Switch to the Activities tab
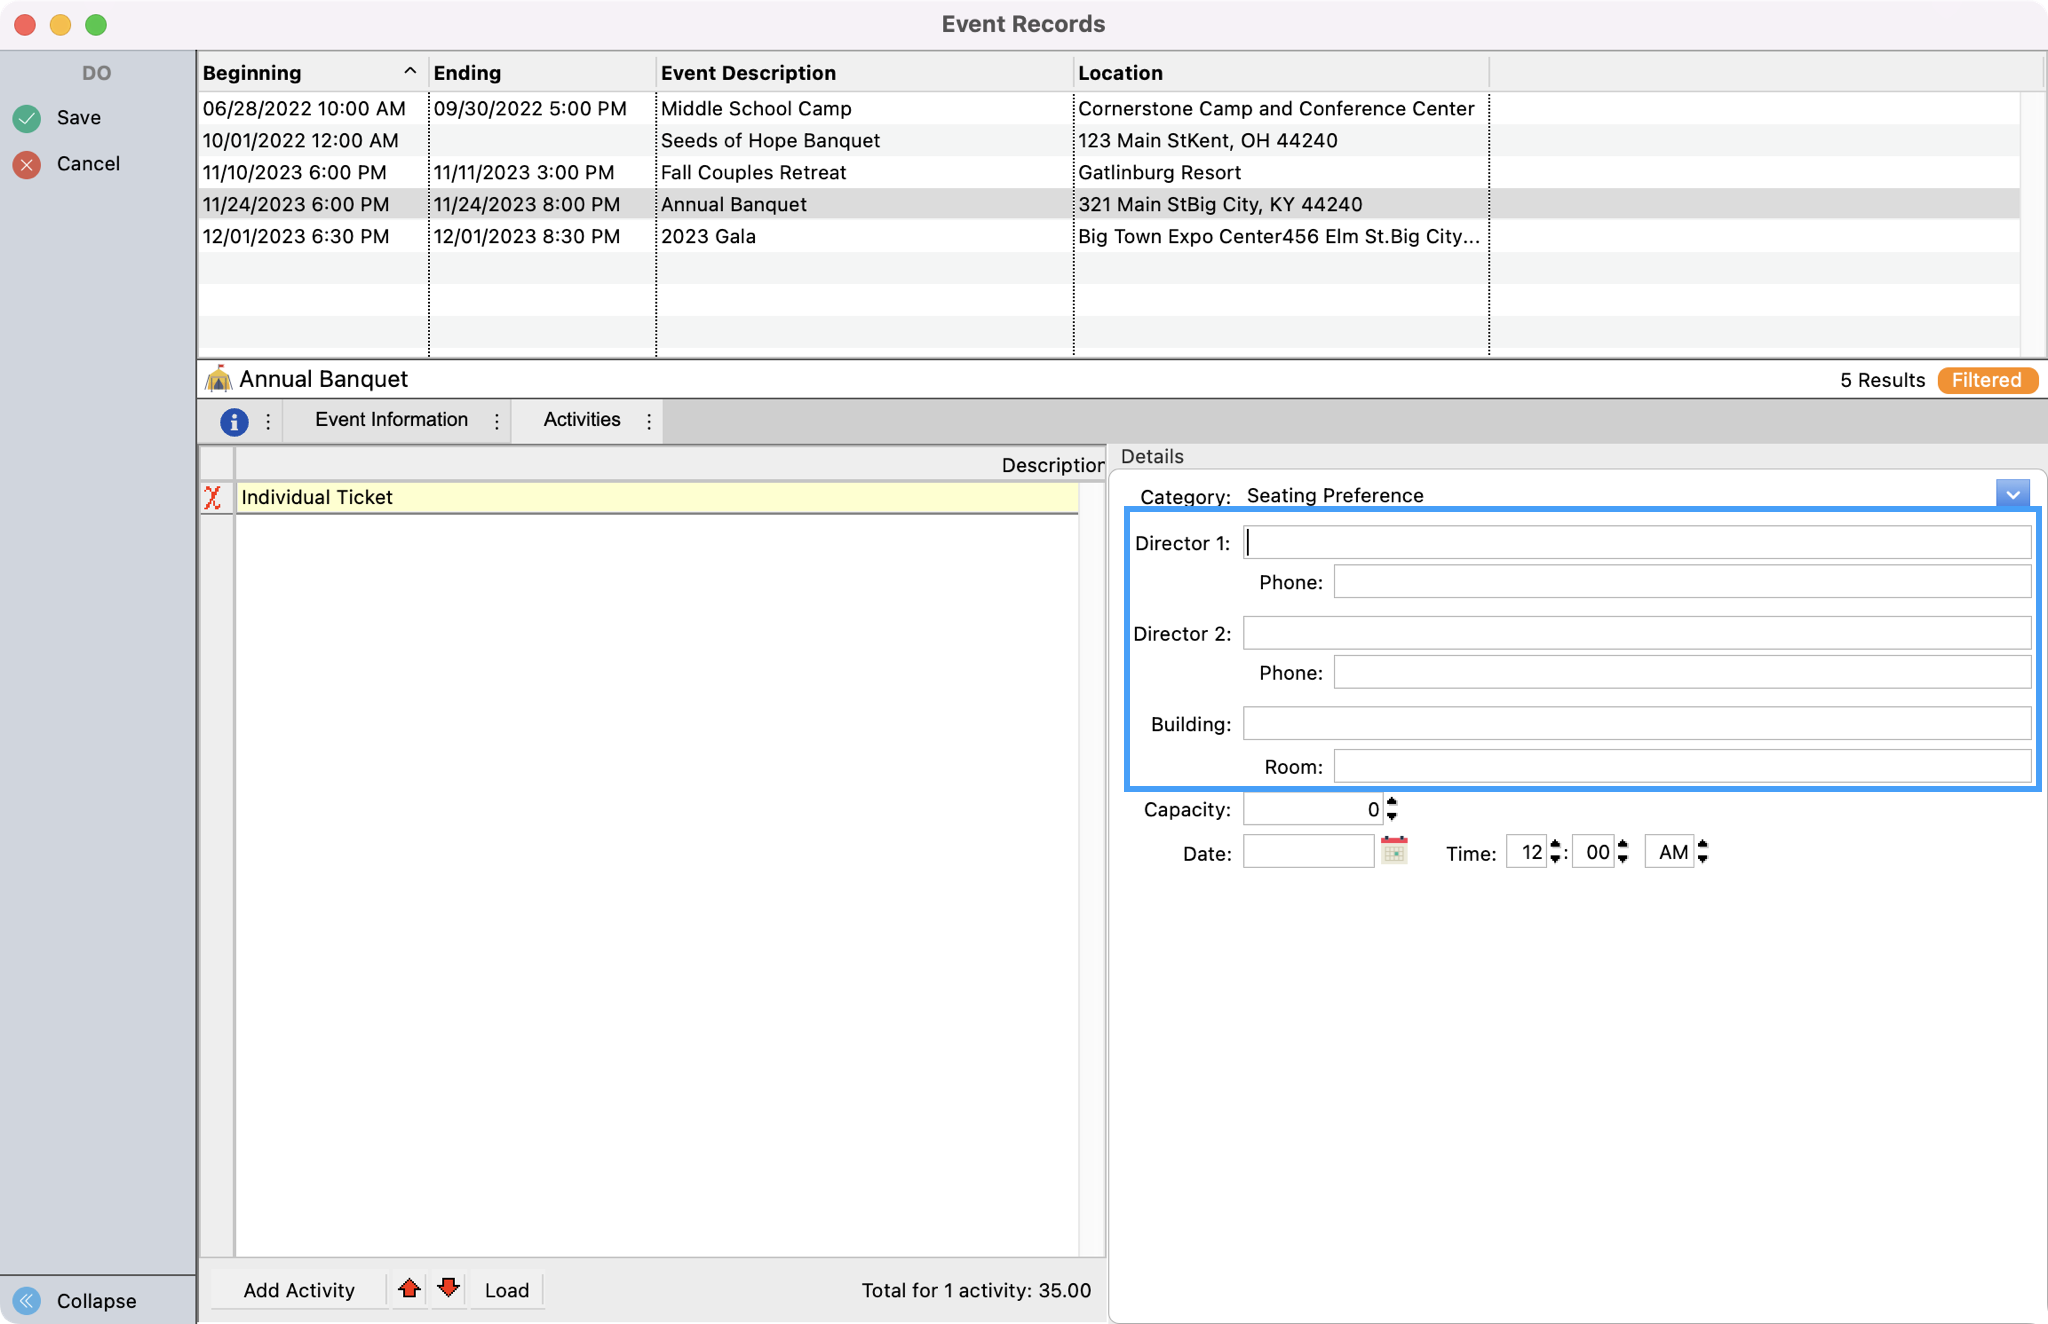Viewport: 2048px width, 1324px height. [x=581, y=420]
